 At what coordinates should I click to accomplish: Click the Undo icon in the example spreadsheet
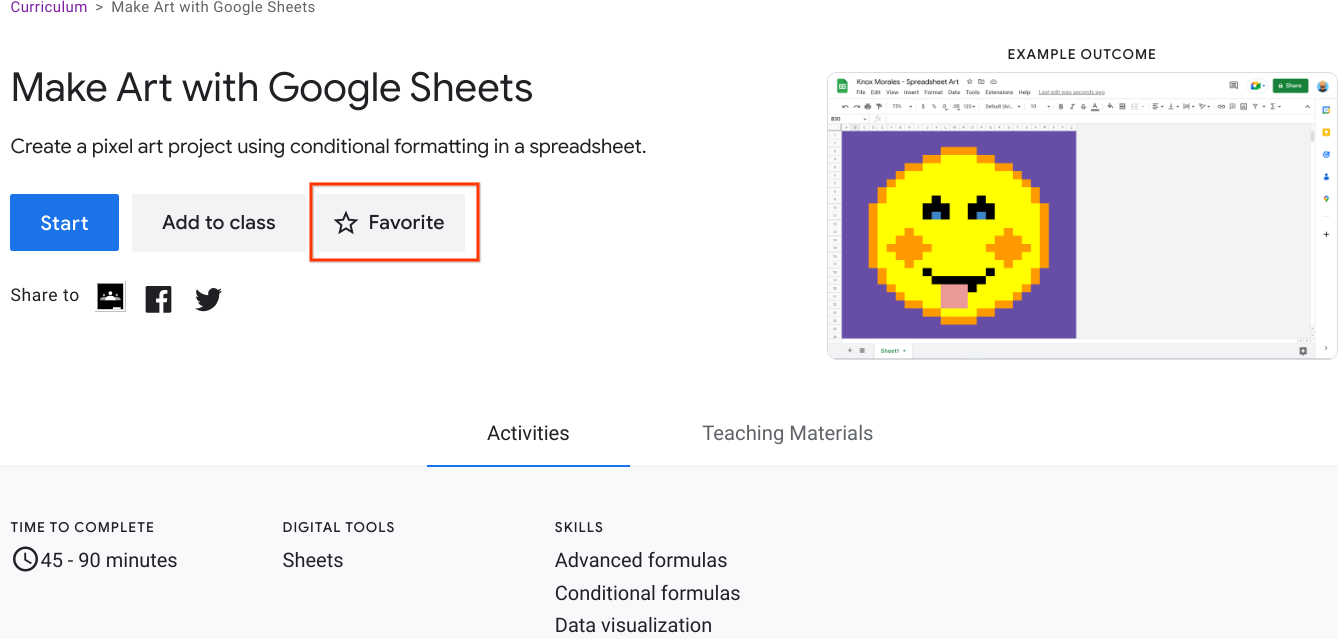coord(843,107)
